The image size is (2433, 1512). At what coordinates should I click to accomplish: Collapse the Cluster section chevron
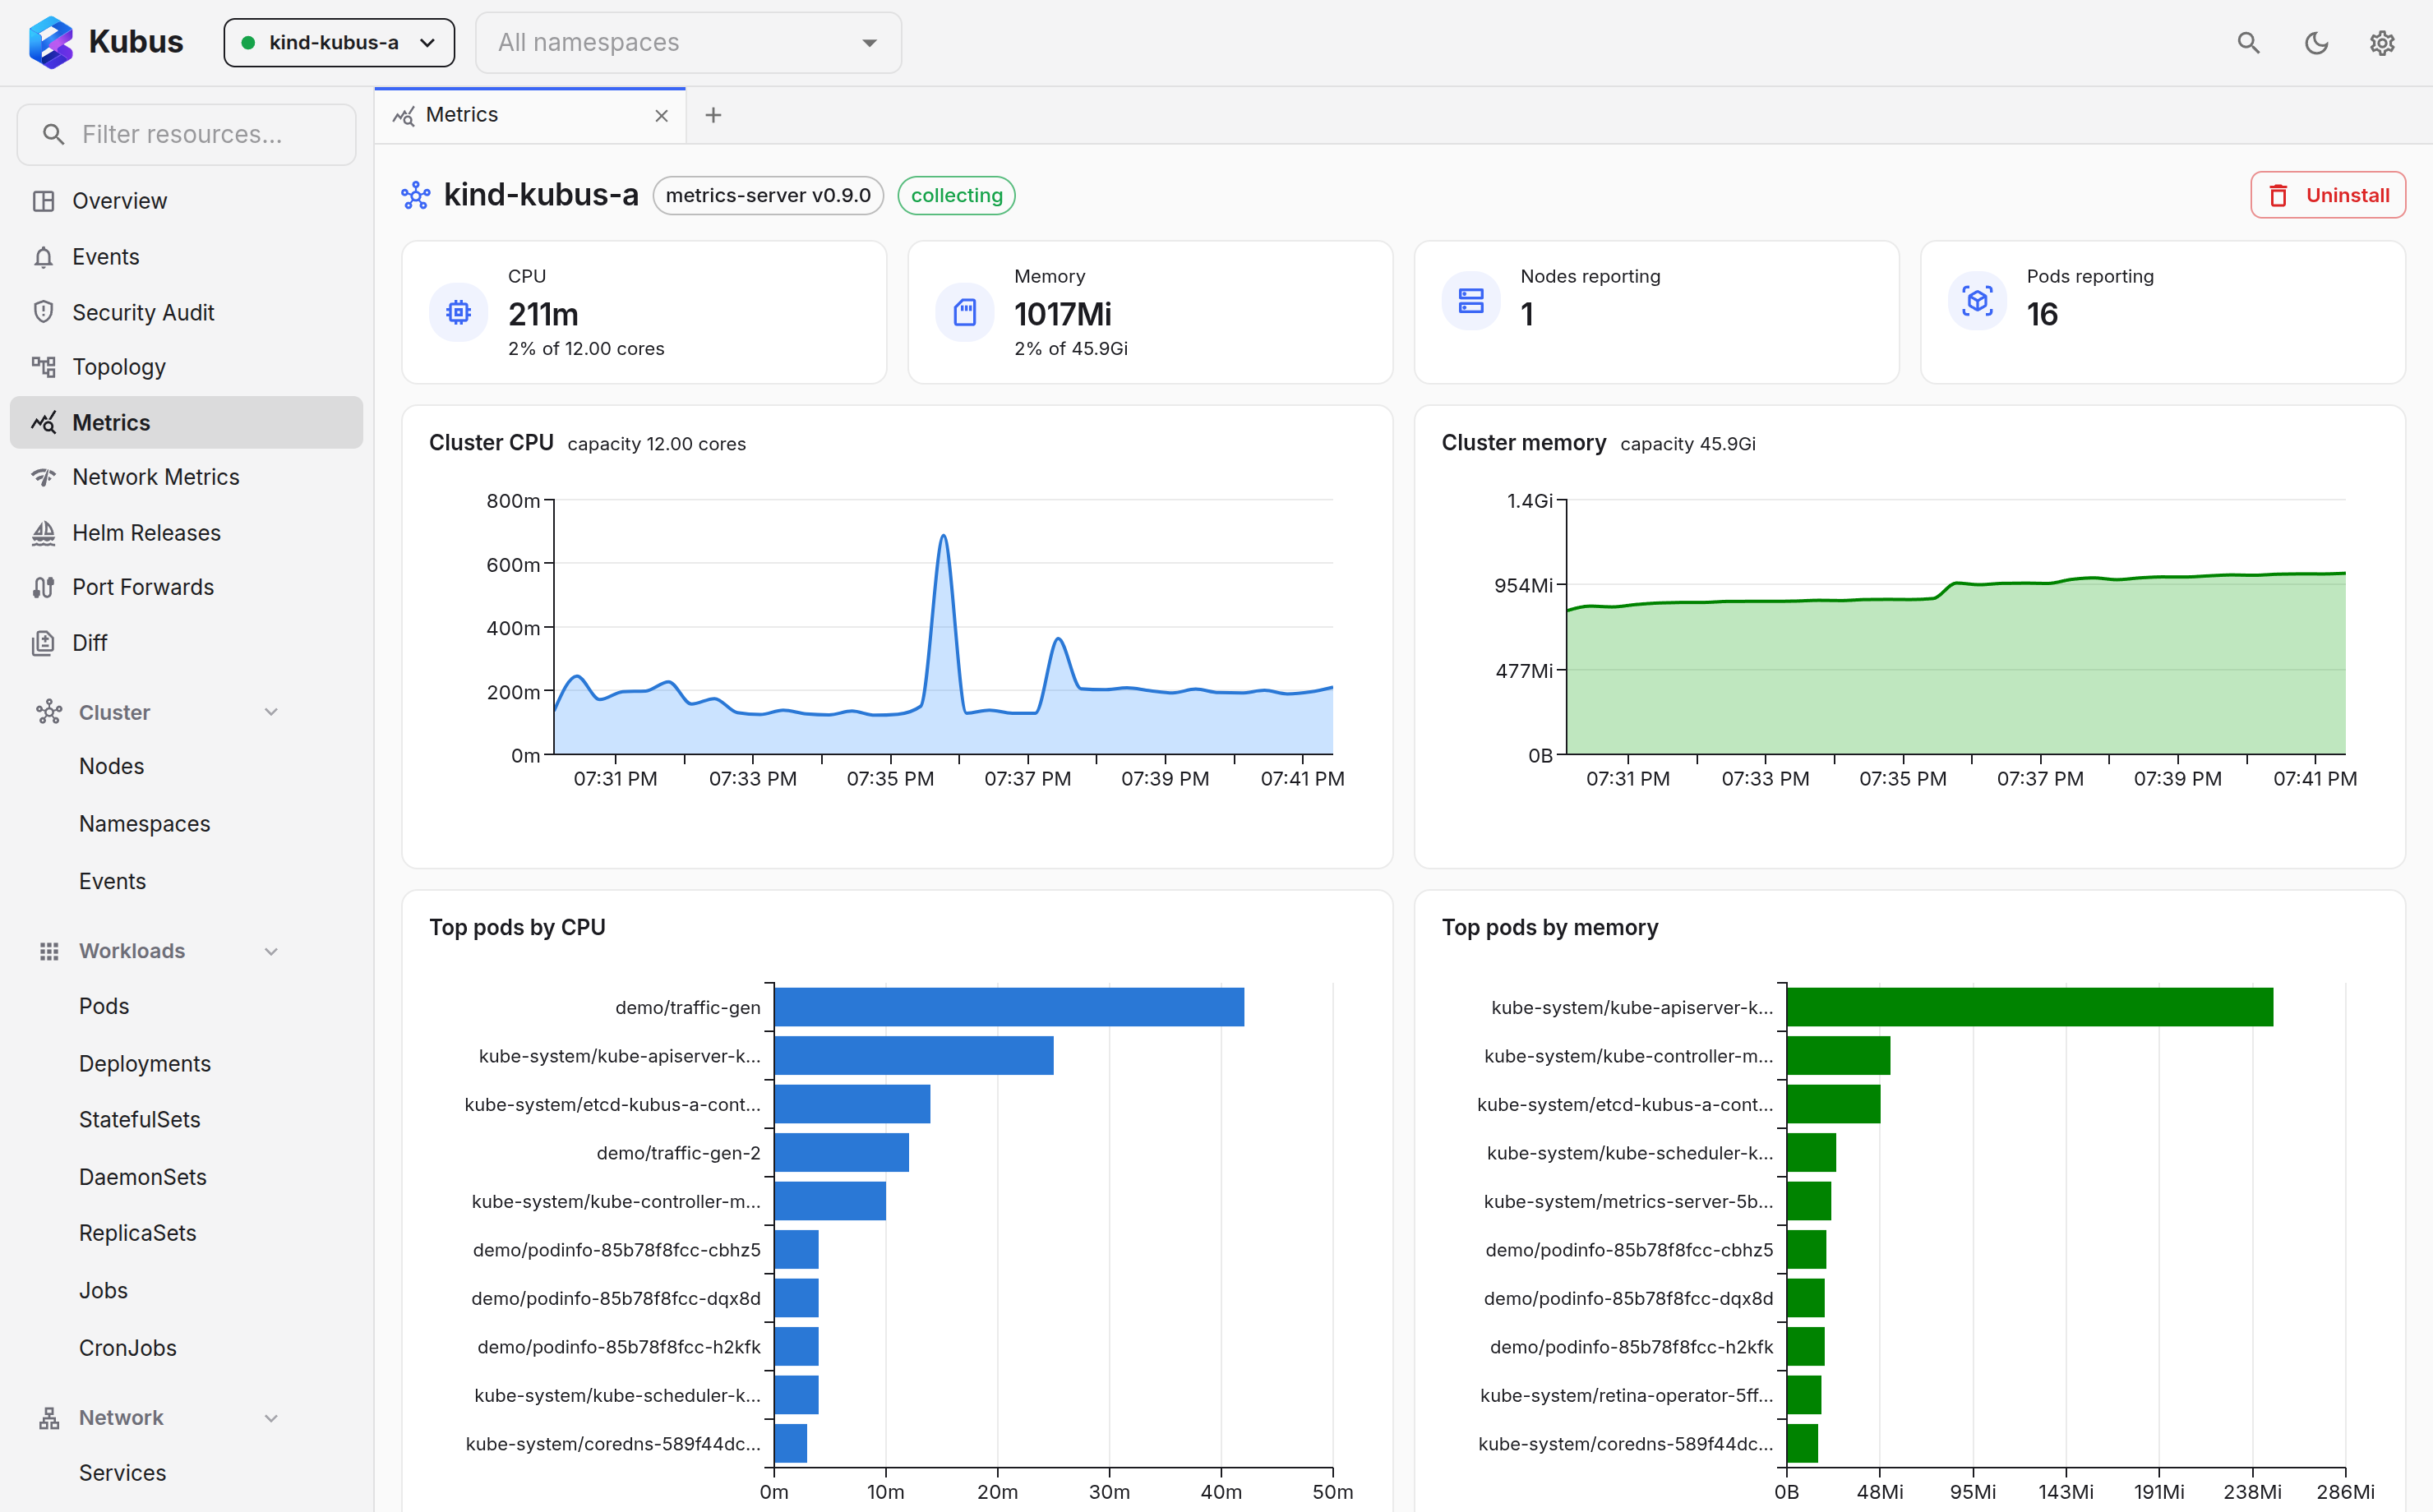(271, 712)
